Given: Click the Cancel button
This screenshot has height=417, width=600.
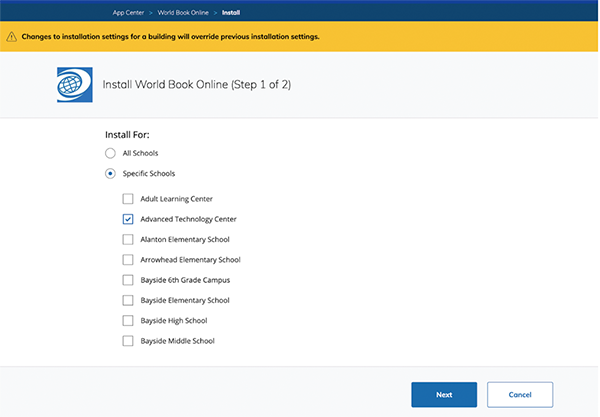Looking at the screenshot, I should 520,394.
